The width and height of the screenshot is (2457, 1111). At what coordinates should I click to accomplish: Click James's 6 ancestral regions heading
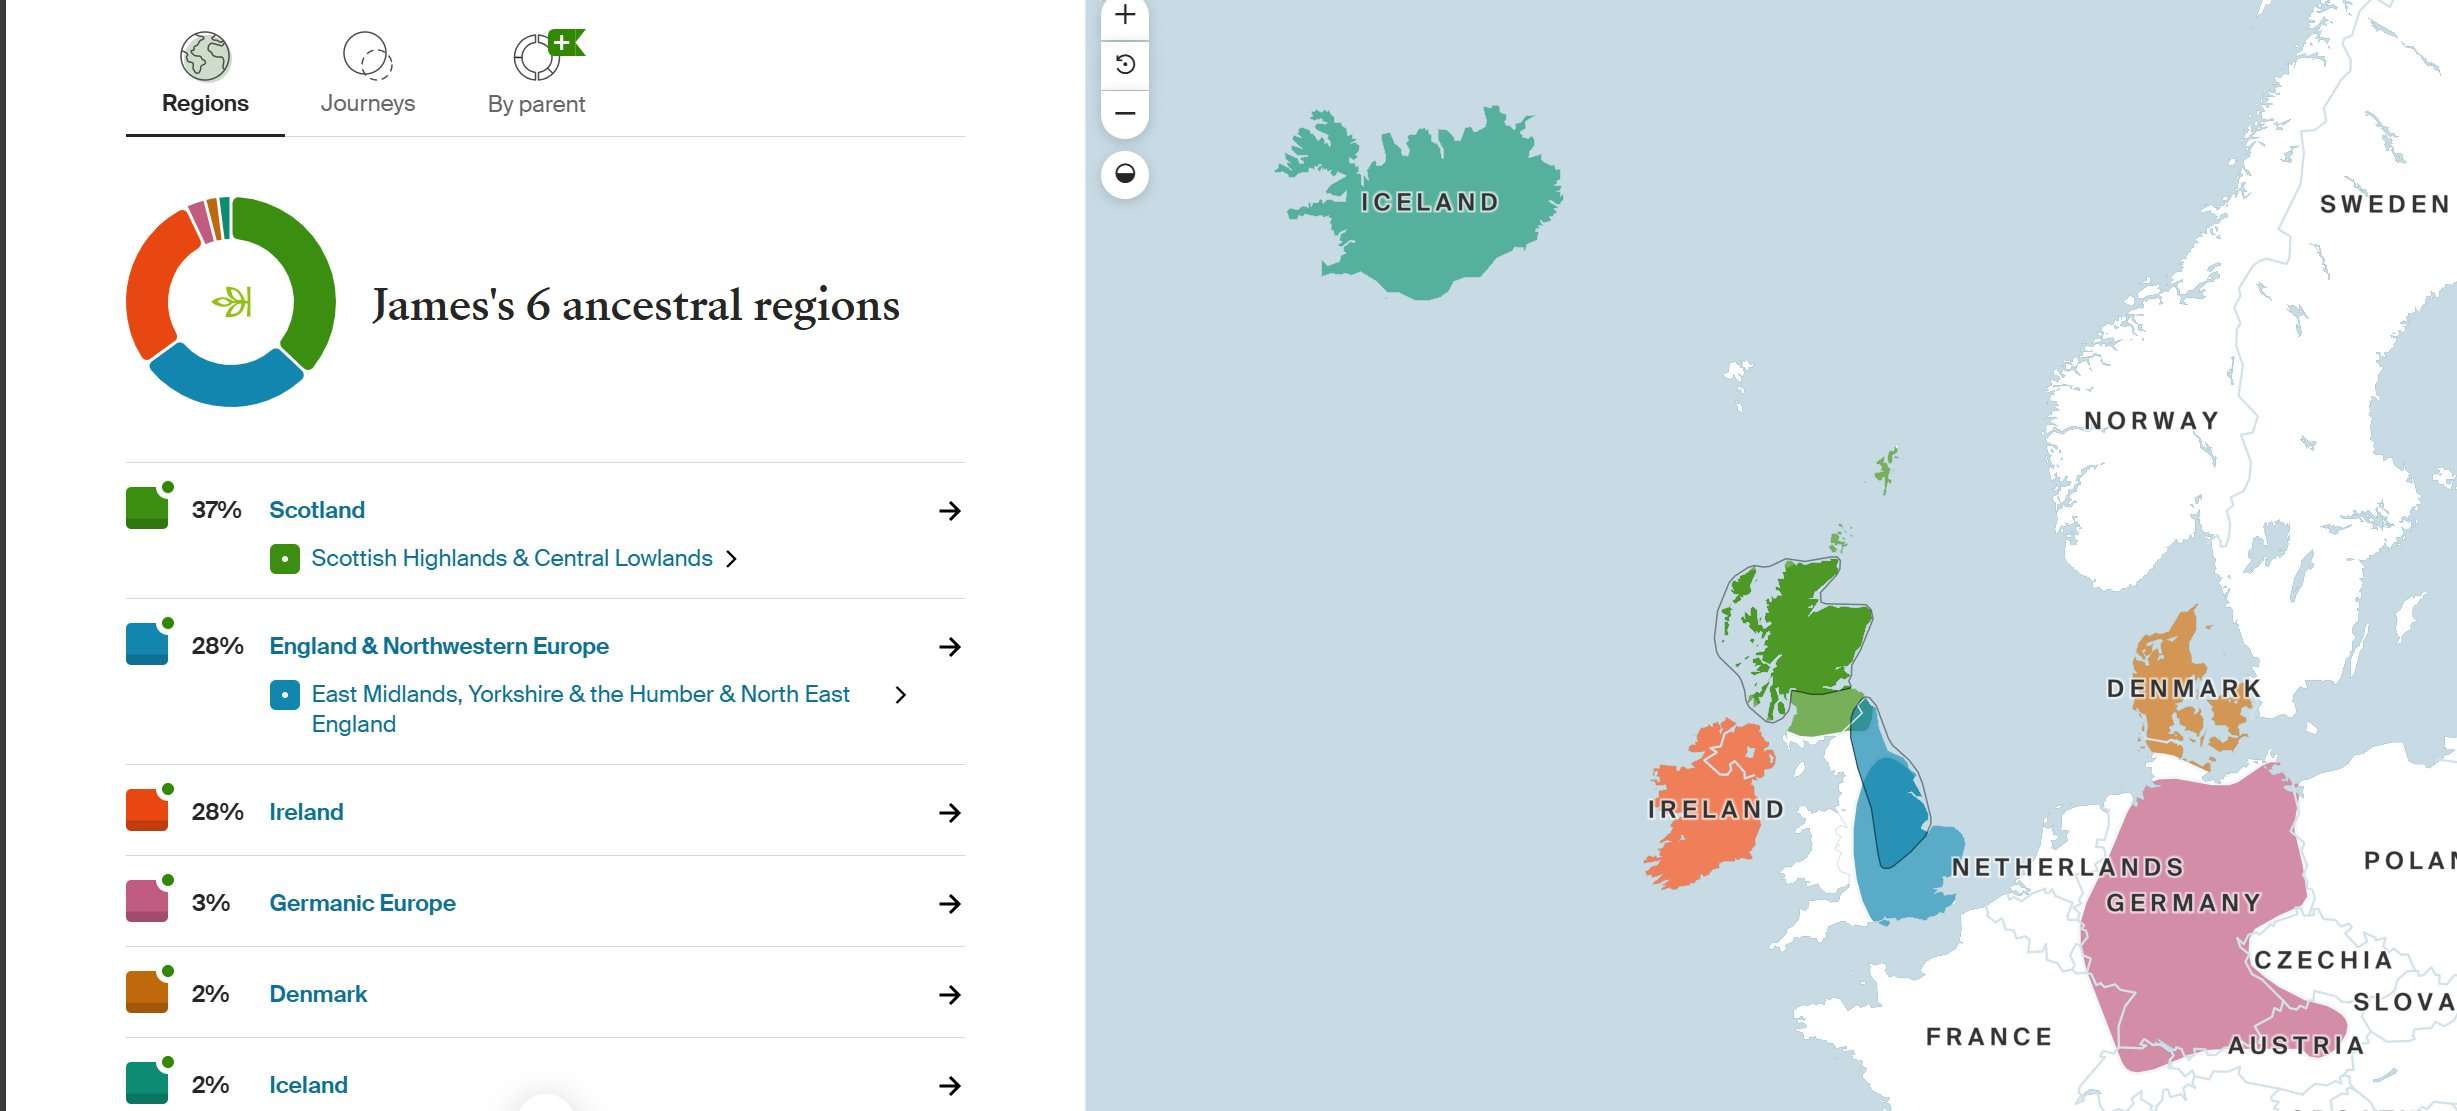[635, 305]
